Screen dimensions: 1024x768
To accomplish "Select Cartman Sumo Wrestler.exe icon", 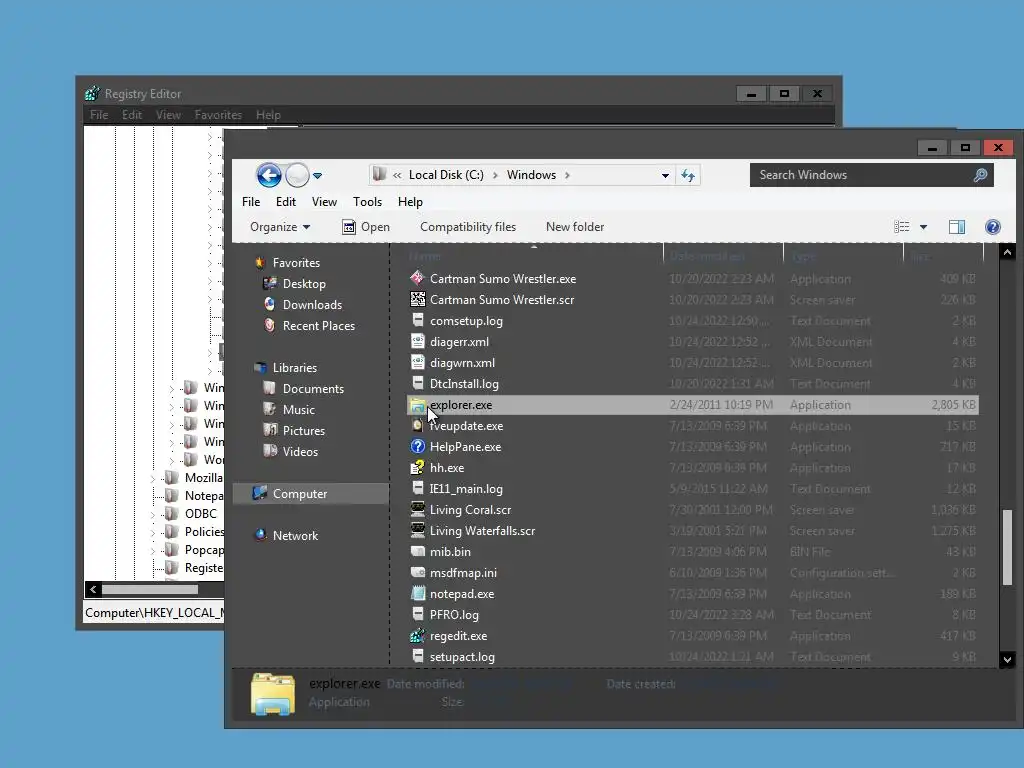I will [x=417, y=278].
